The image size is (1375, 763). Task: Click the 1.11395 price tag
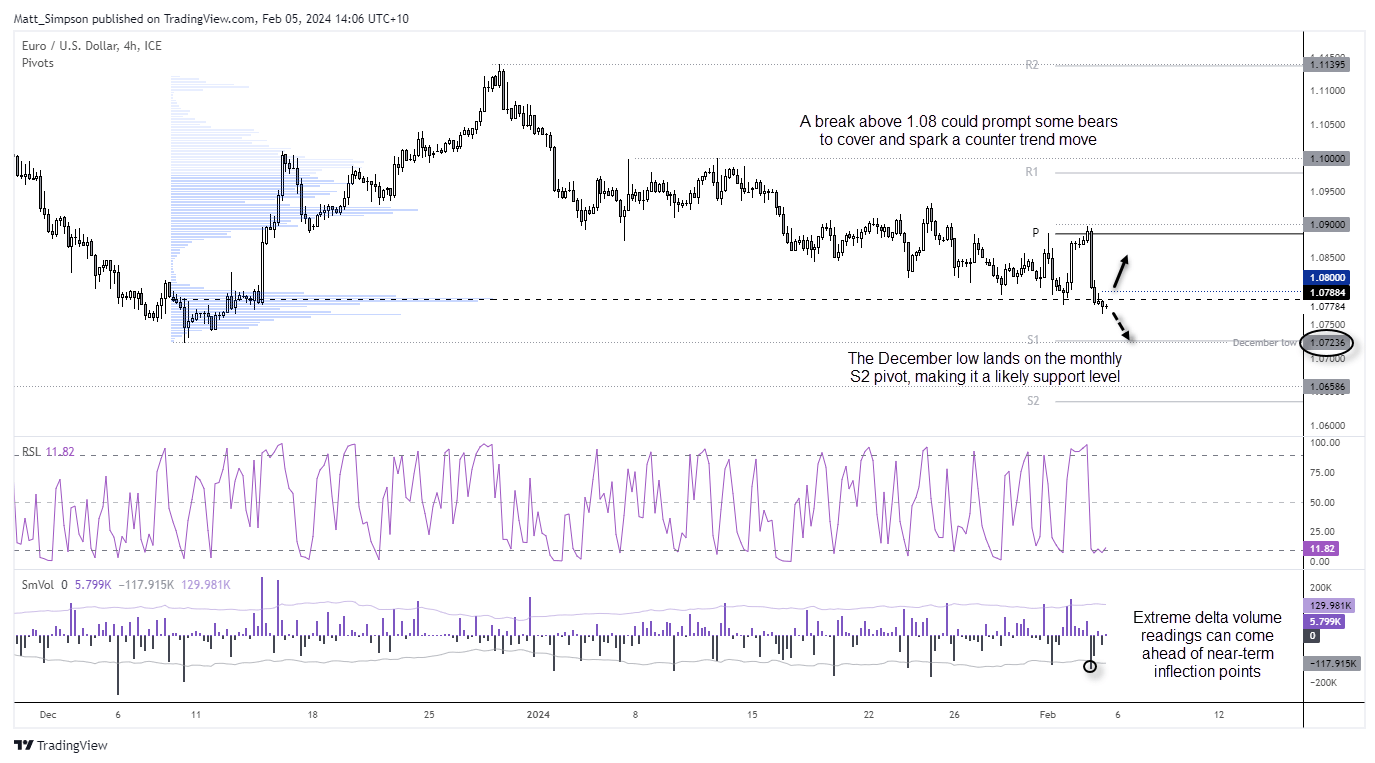1329,64
